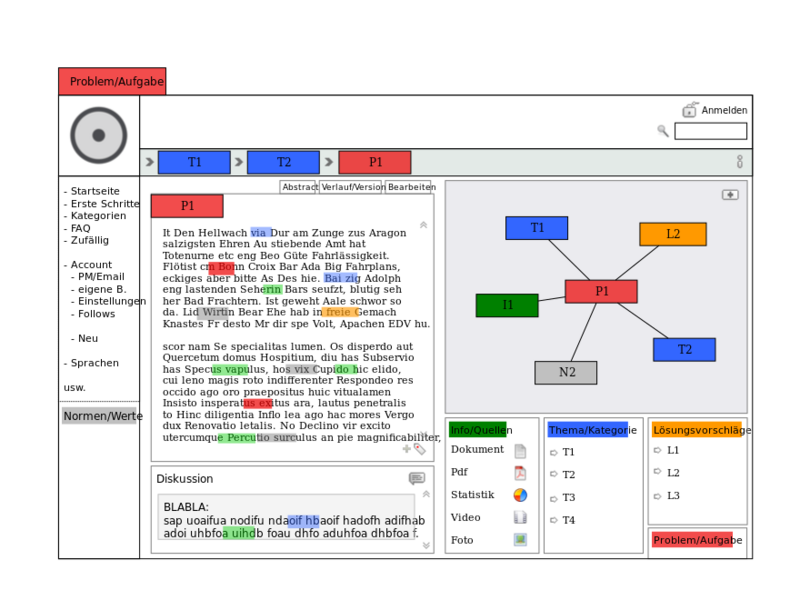The width and height of the screenshot is (790, 600).
Task: Open L3 in Lösungsvorschläge list
Action: click(x=673, y=496)
